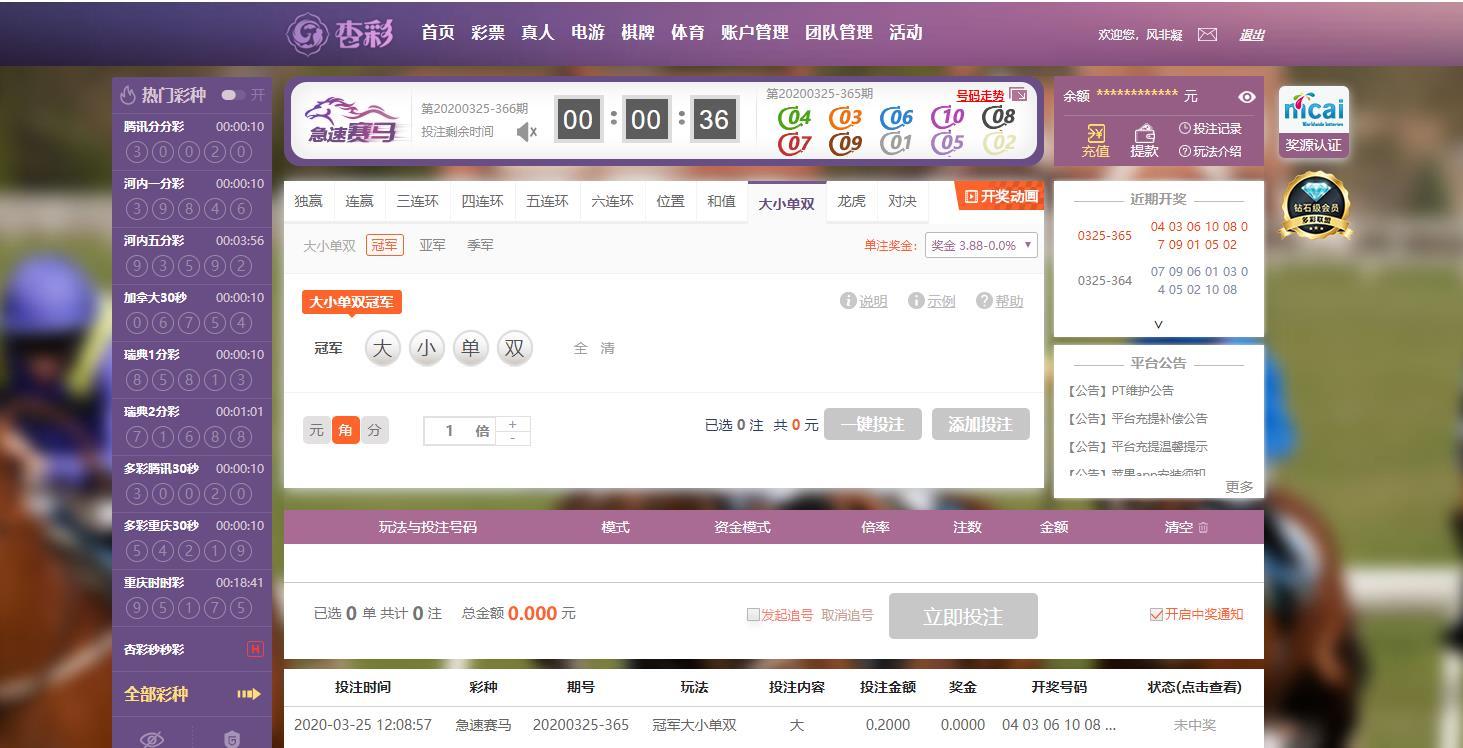The width and height of the screenshot is (1463, 748).
Task: Check the 发起追号 checkbox
Action: tap(753, 615)
